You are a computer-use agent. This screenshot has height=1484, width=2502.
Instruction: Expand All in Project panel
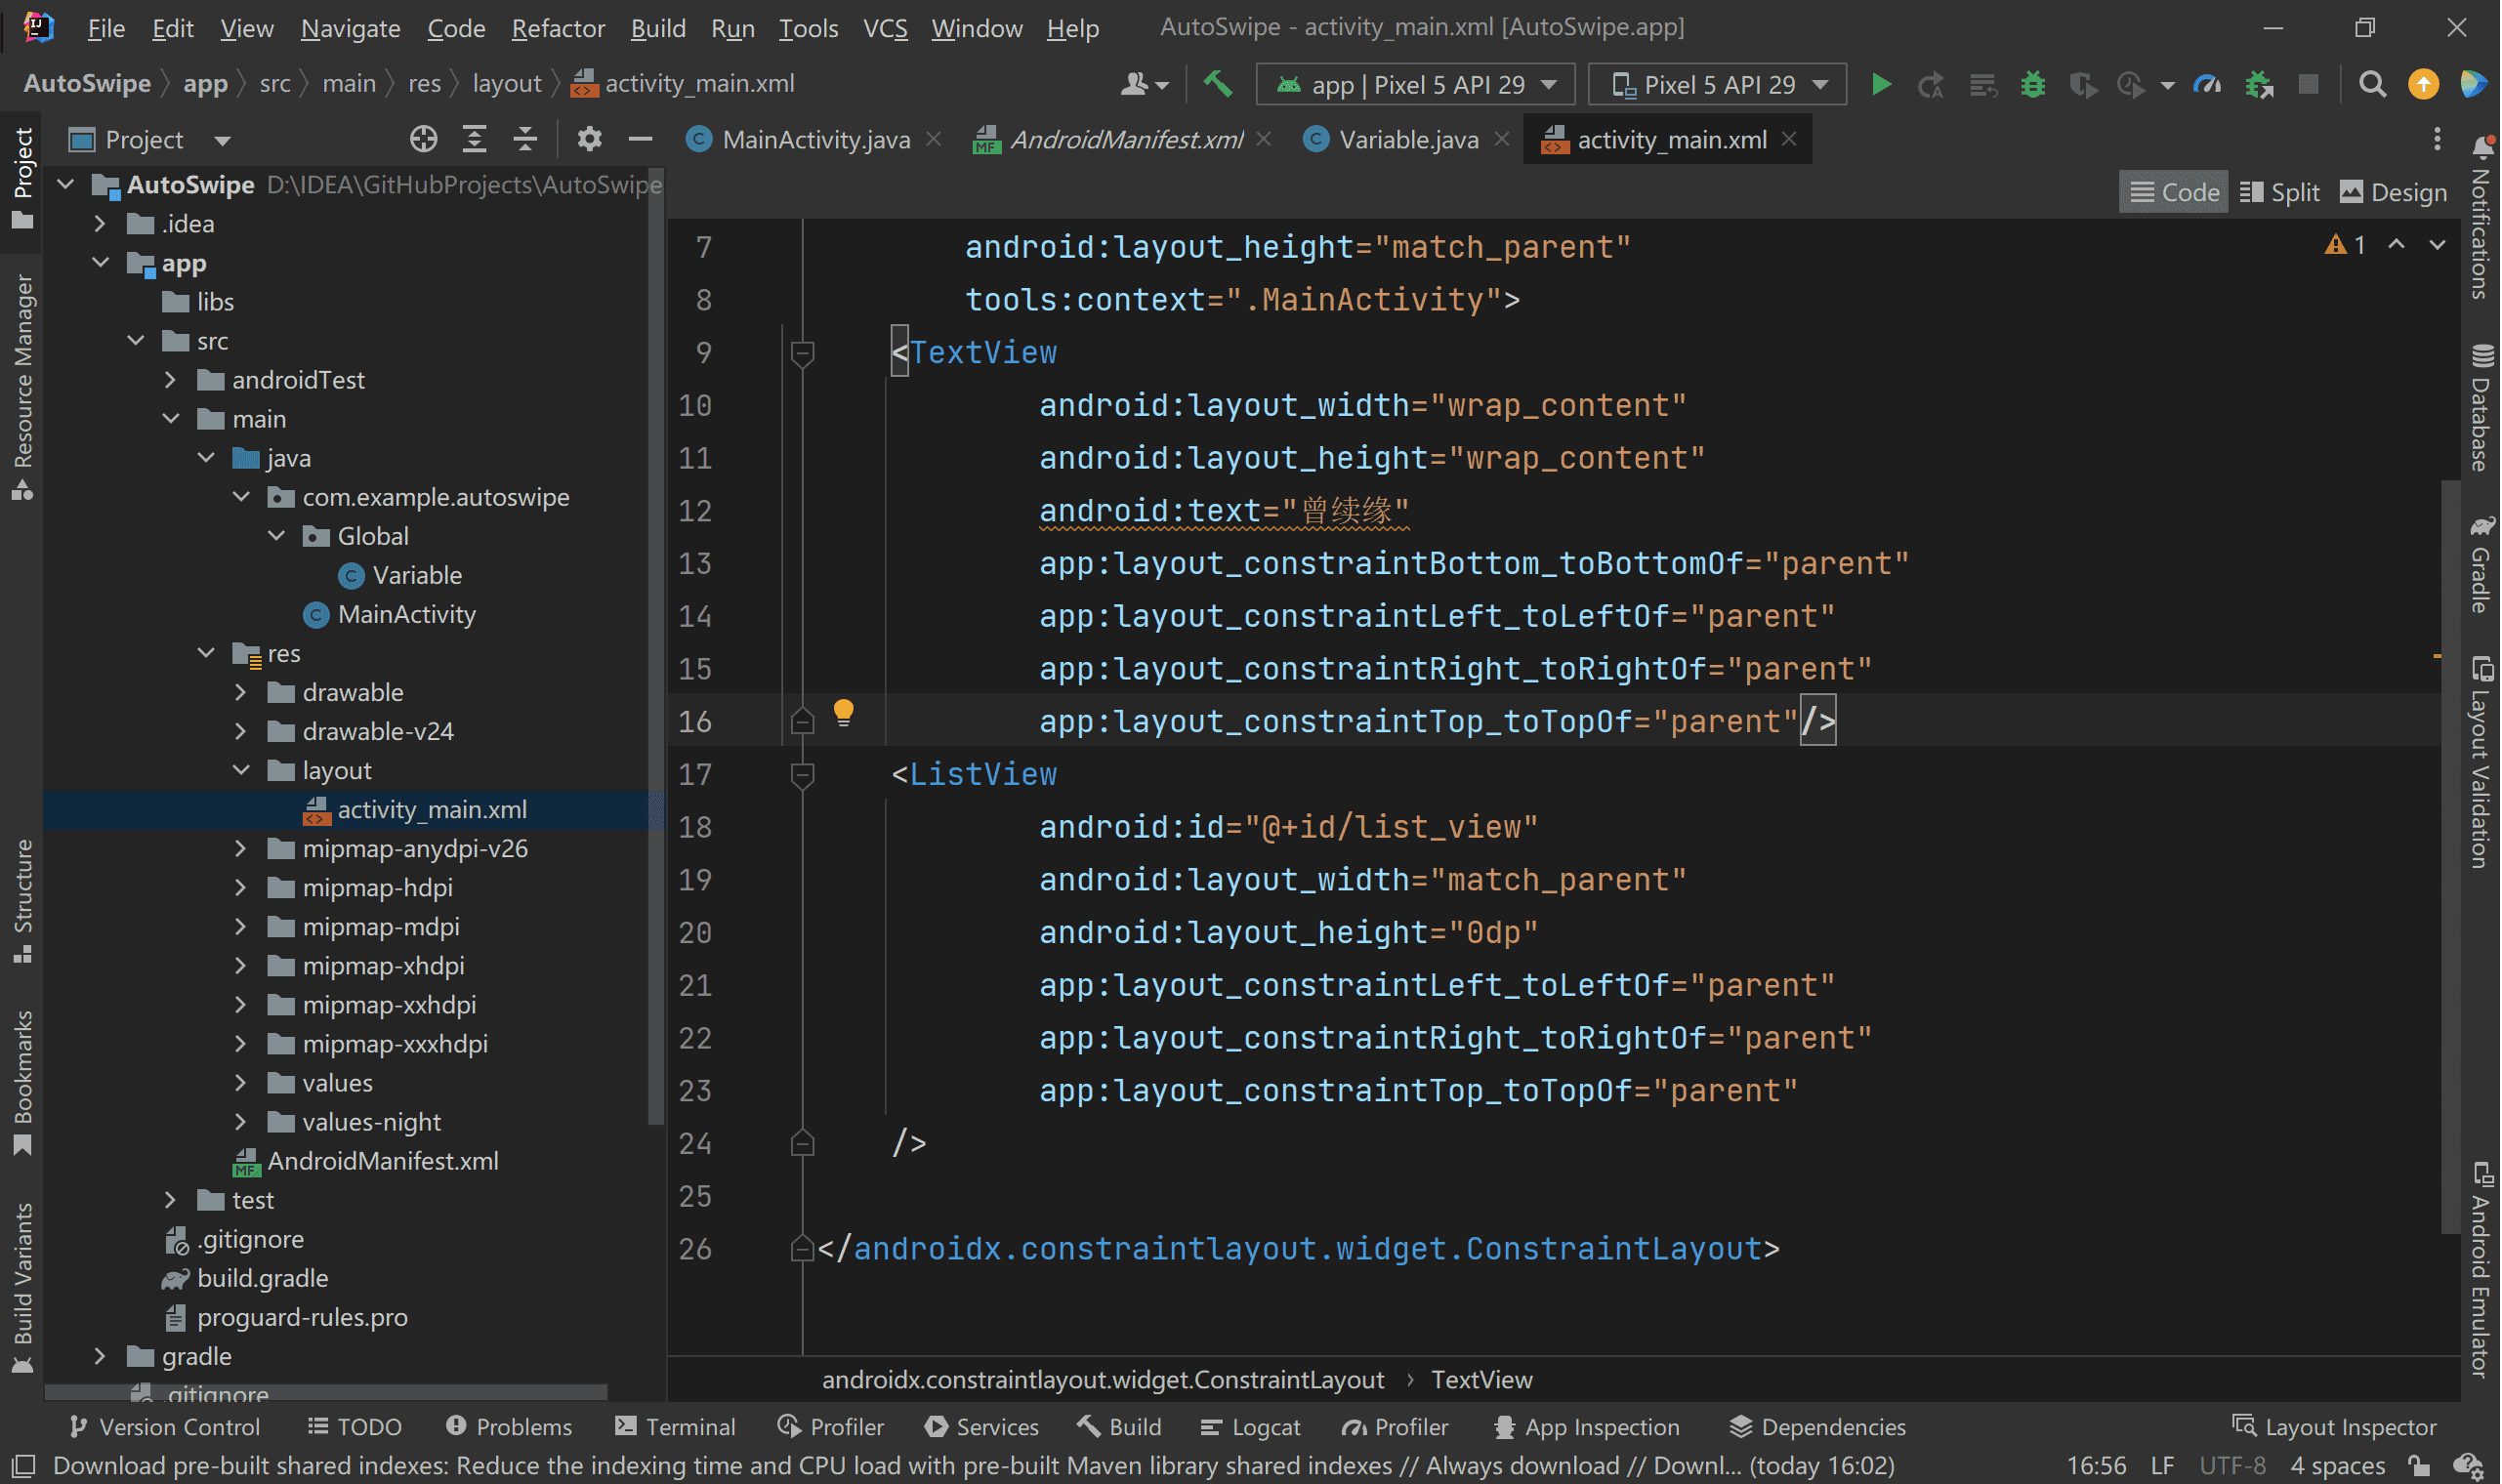[475, 140]
